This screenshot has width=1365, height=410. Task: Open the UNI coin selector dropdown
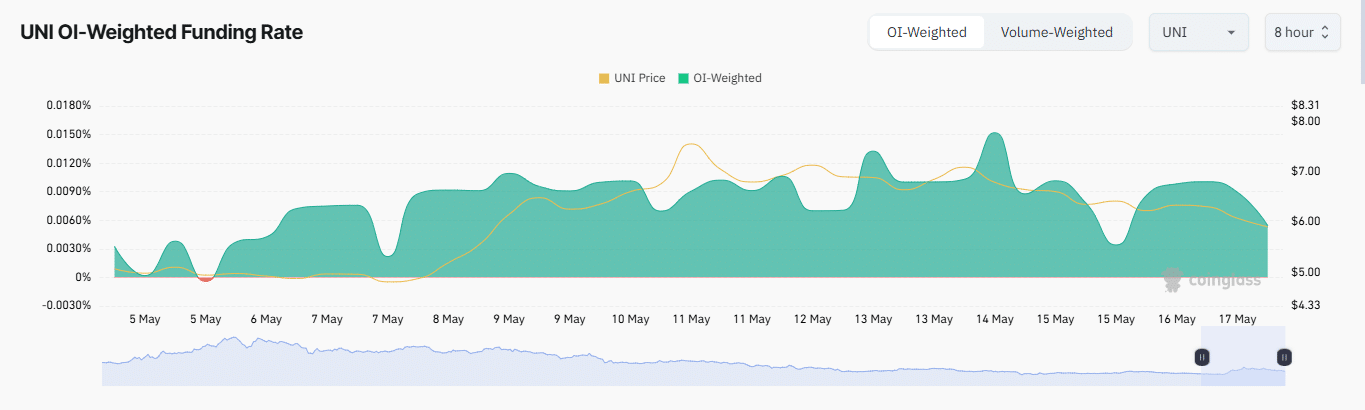(1198, 32)
